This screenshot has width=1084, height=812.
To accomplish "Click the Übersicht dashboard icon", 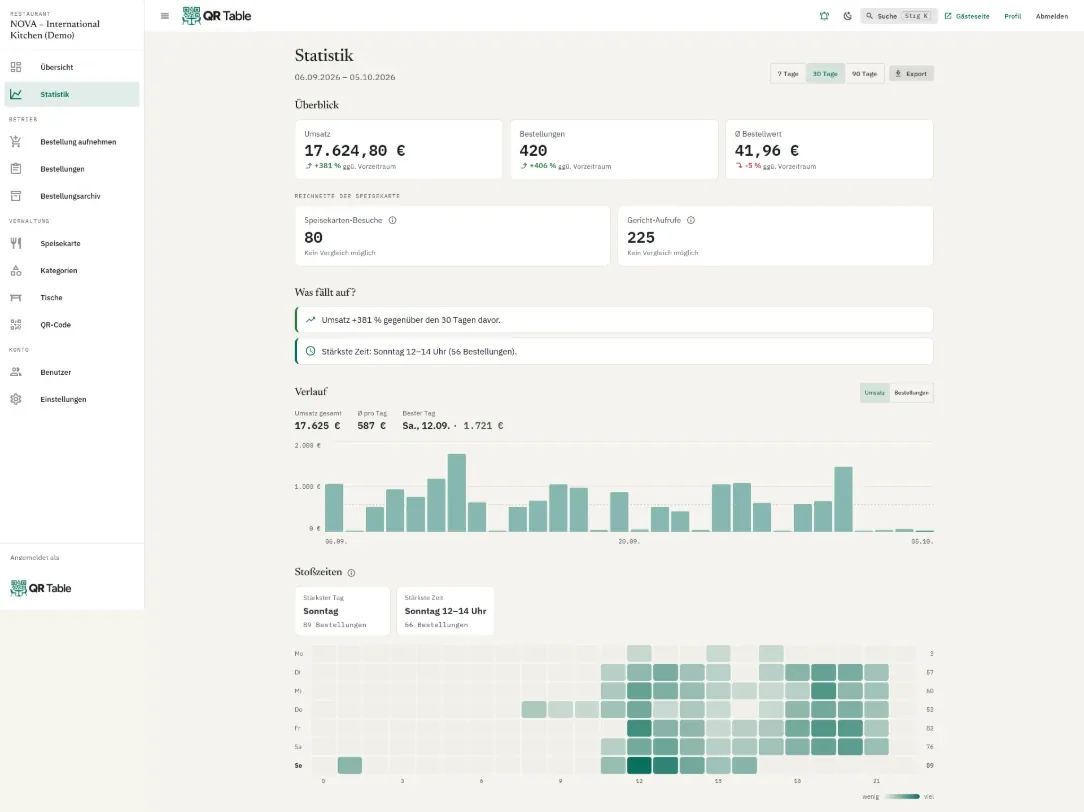I will coord(16,67).
